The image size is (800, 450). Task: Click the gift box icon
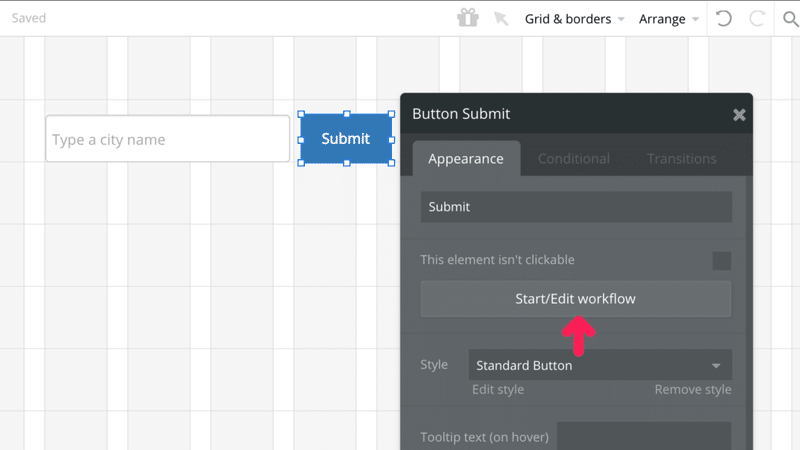click(468, 18)
